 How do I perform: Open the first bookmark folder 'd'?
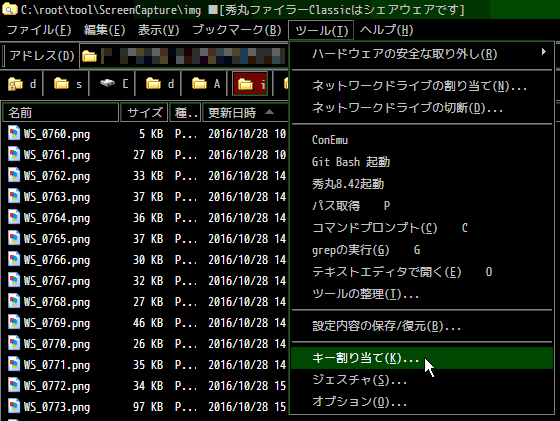coord(22,84)
